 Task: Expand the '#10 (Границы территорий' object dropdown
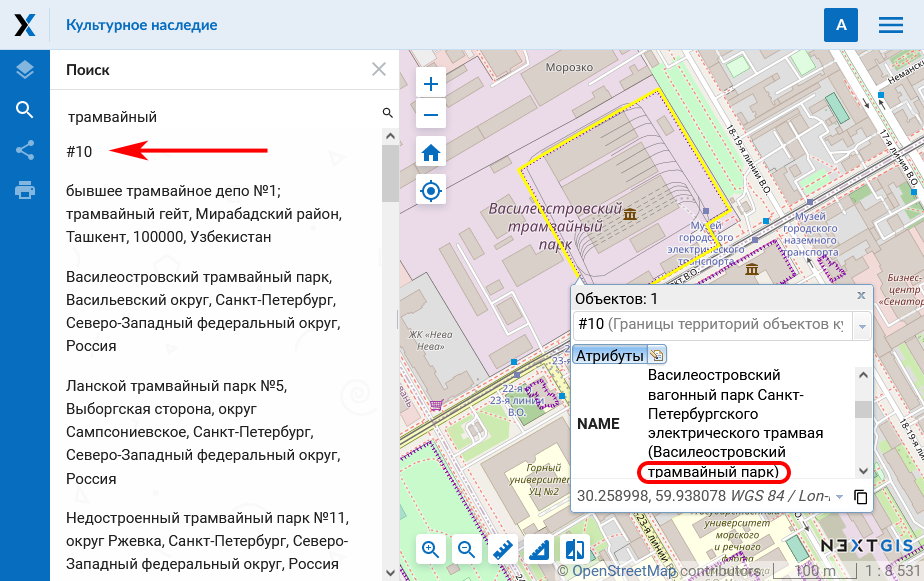[862, 326]
